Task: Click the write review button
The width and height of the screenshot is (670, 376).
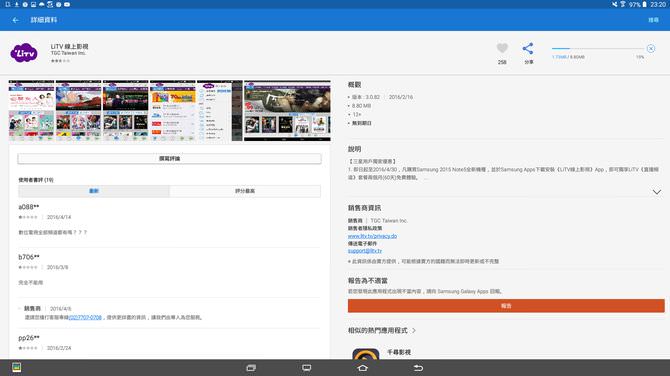Action: [x=170, y=159]
